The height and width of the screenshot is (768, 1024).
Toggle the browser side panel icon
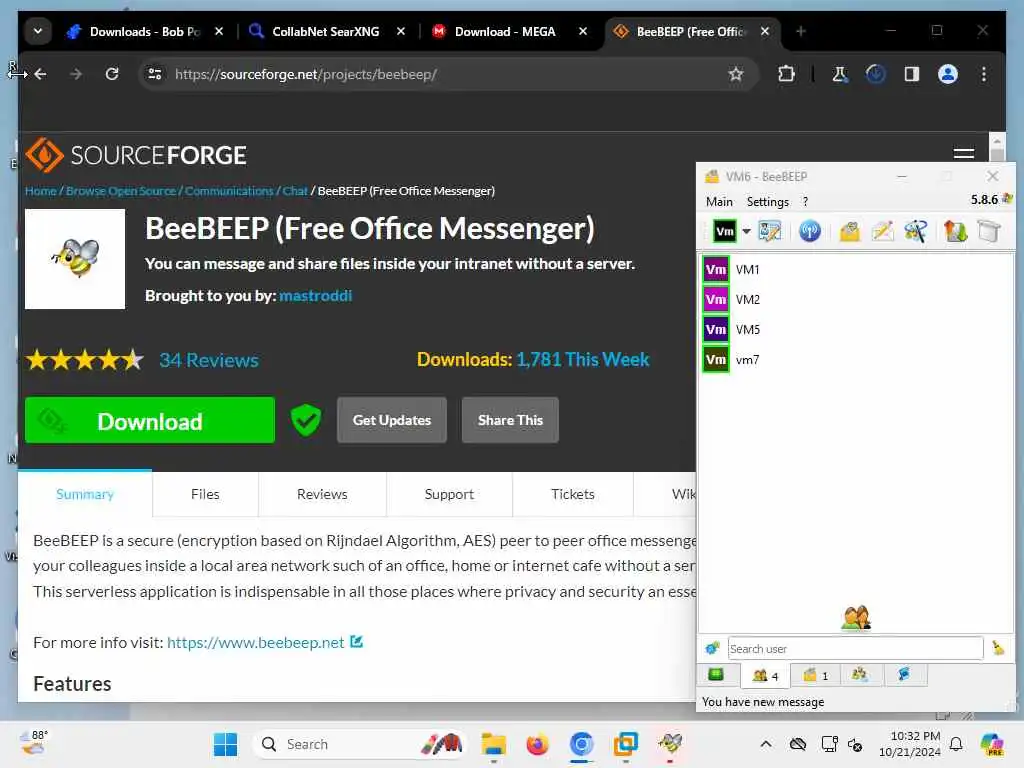[912, 74]
